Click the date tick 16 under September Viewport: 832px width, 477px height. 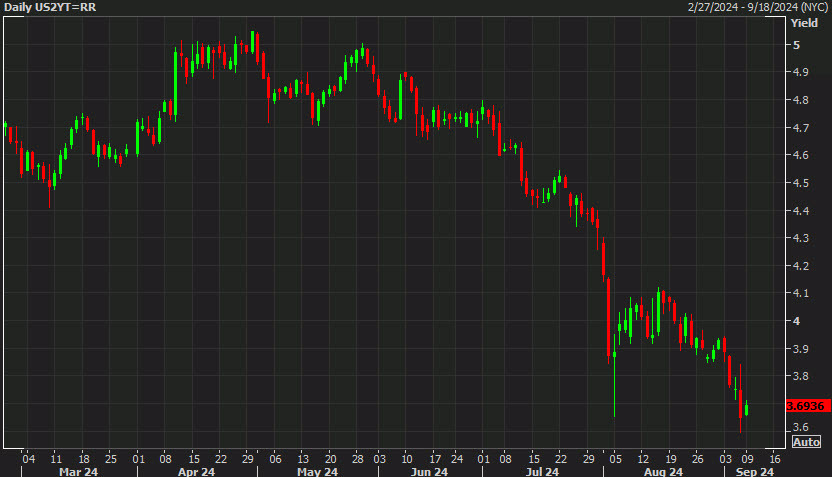[x=775, y=459]
